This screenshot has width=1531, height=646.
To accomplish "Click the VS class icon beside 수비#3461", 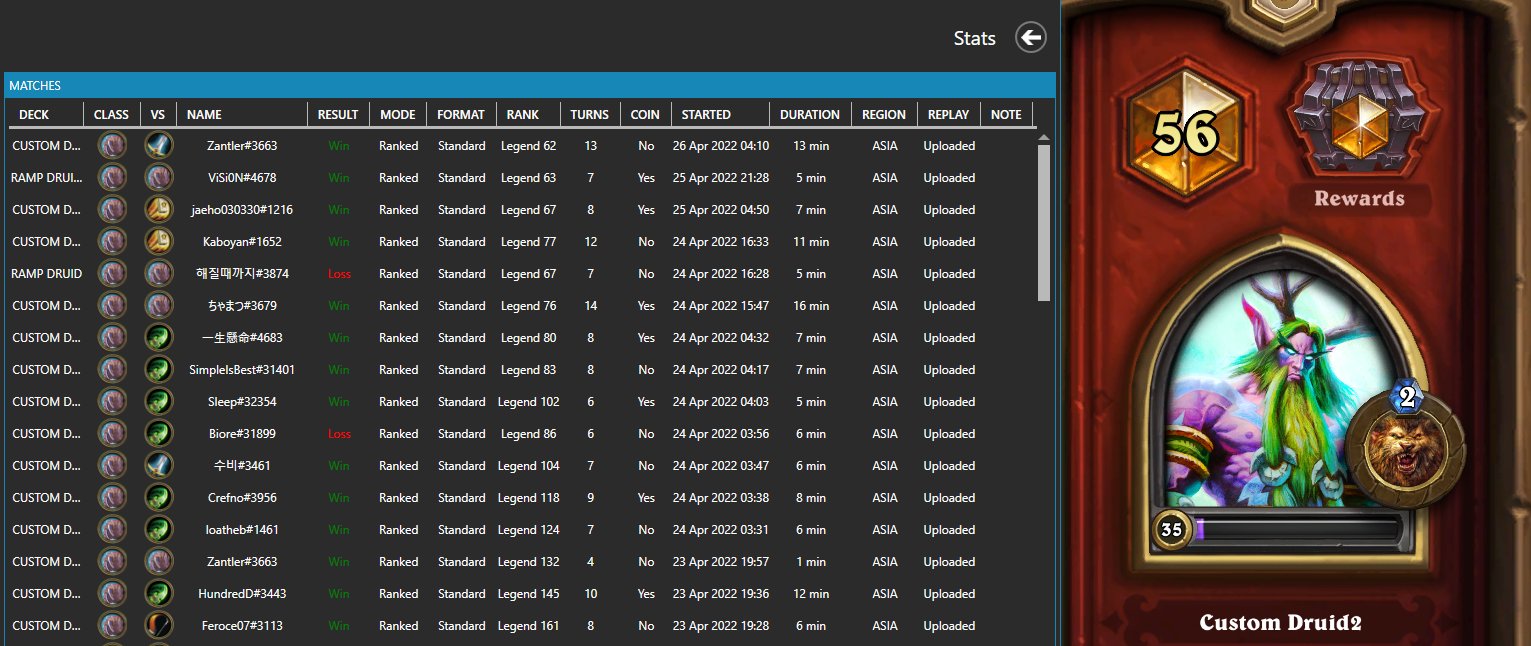I will pyautogui.click(x=158, y=466).
